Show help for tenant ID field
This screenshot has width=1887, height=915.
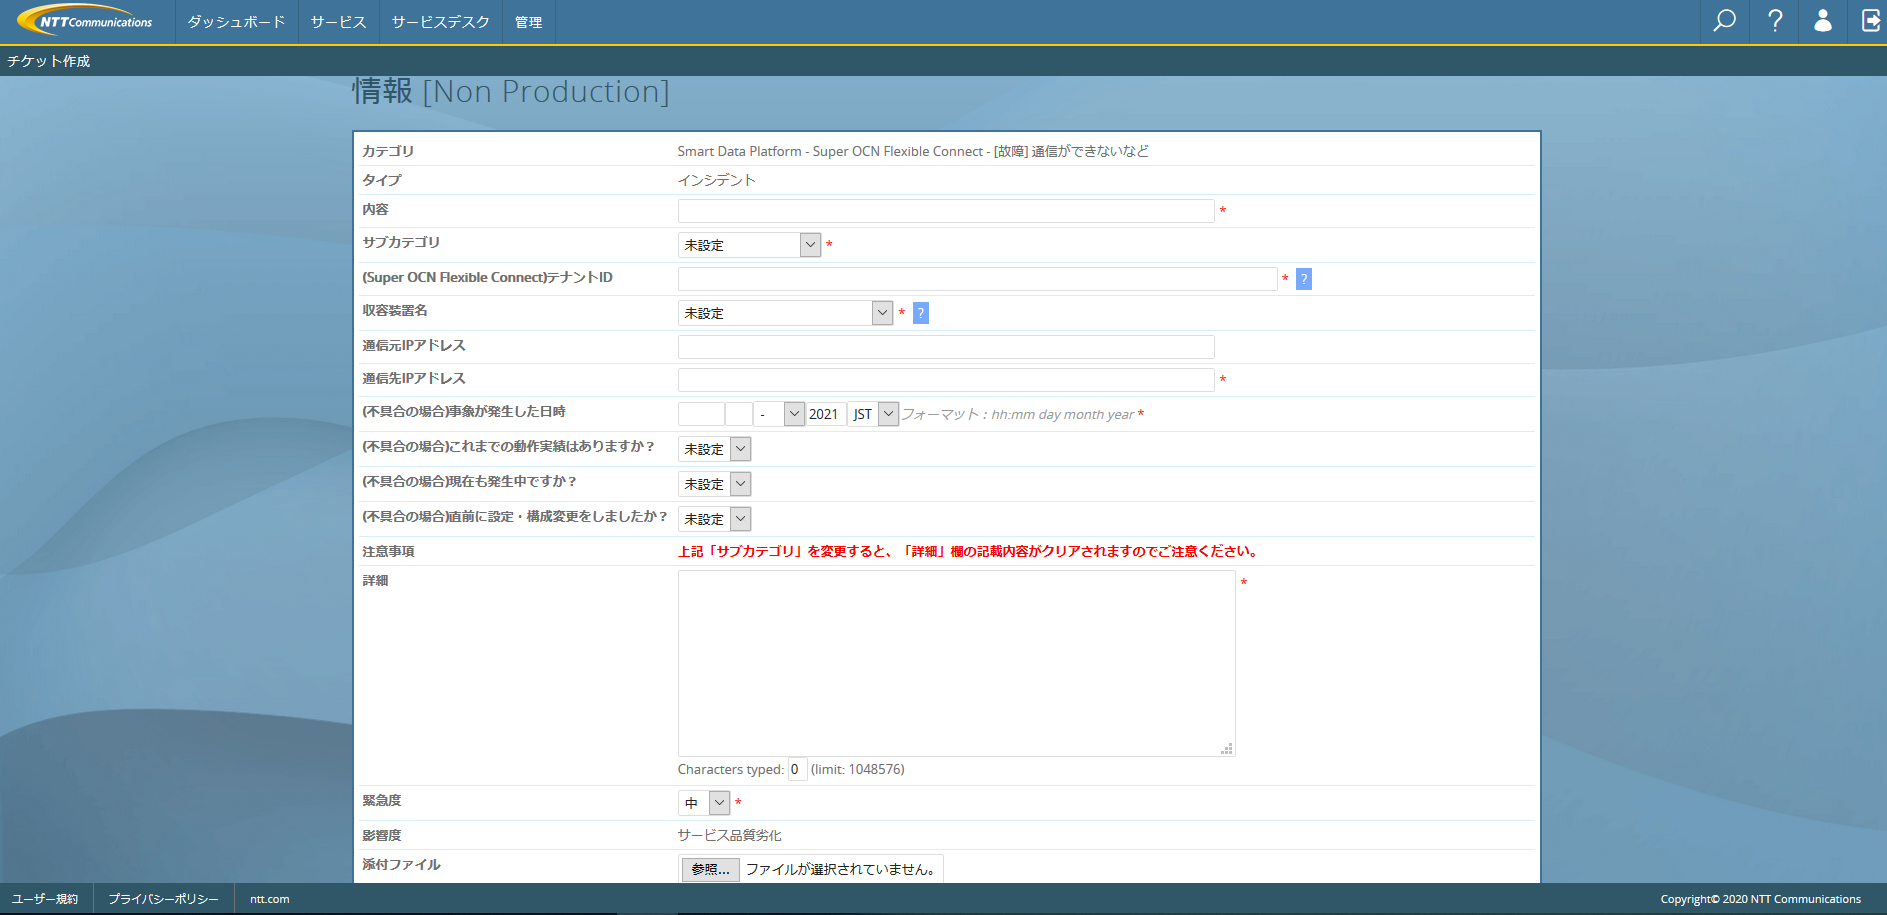point(1303,279)
